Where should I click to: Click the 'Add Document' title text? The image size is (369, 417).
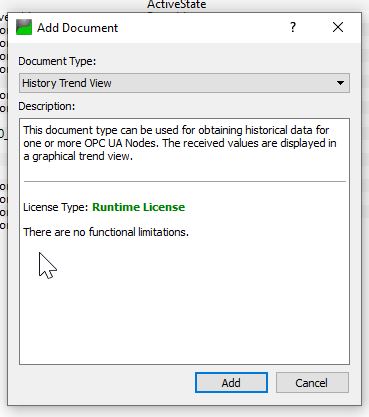pos(77,28)
